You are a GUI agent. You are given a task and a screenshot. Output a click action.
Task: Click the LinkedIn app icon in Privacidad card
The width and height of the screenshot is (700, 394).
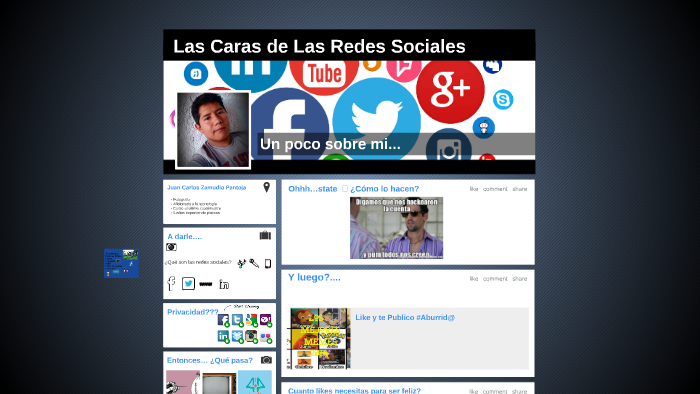click(x=223, y=336)
